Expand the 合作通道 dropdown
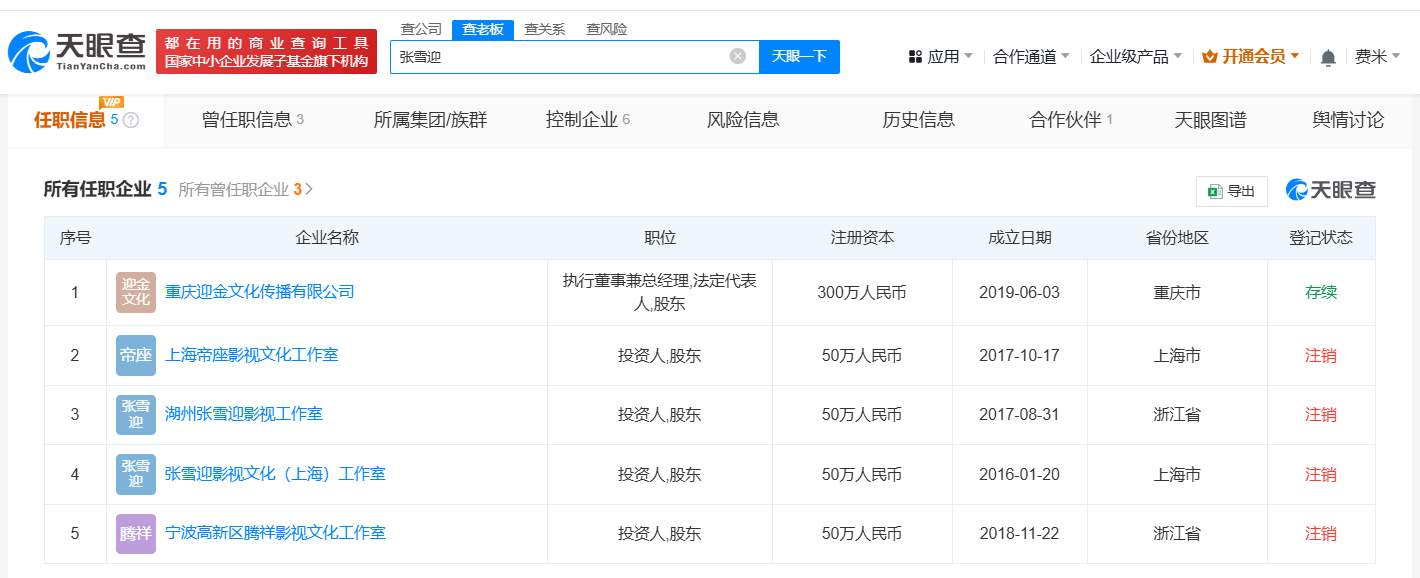The width and height of the screenshot is (1420, 578). click(x=1031, y=57)
